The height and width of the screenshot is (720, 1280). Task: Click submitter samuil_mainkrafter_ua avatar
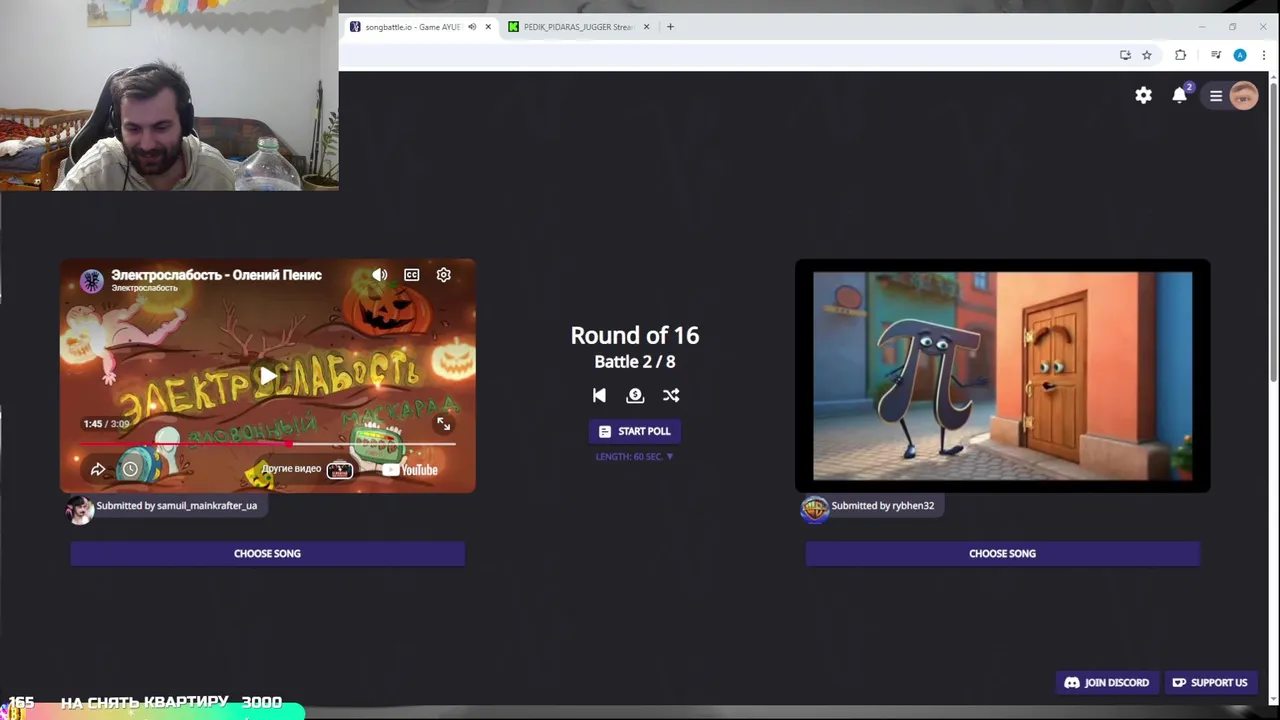pyautogui.click(x=80, y=509)
